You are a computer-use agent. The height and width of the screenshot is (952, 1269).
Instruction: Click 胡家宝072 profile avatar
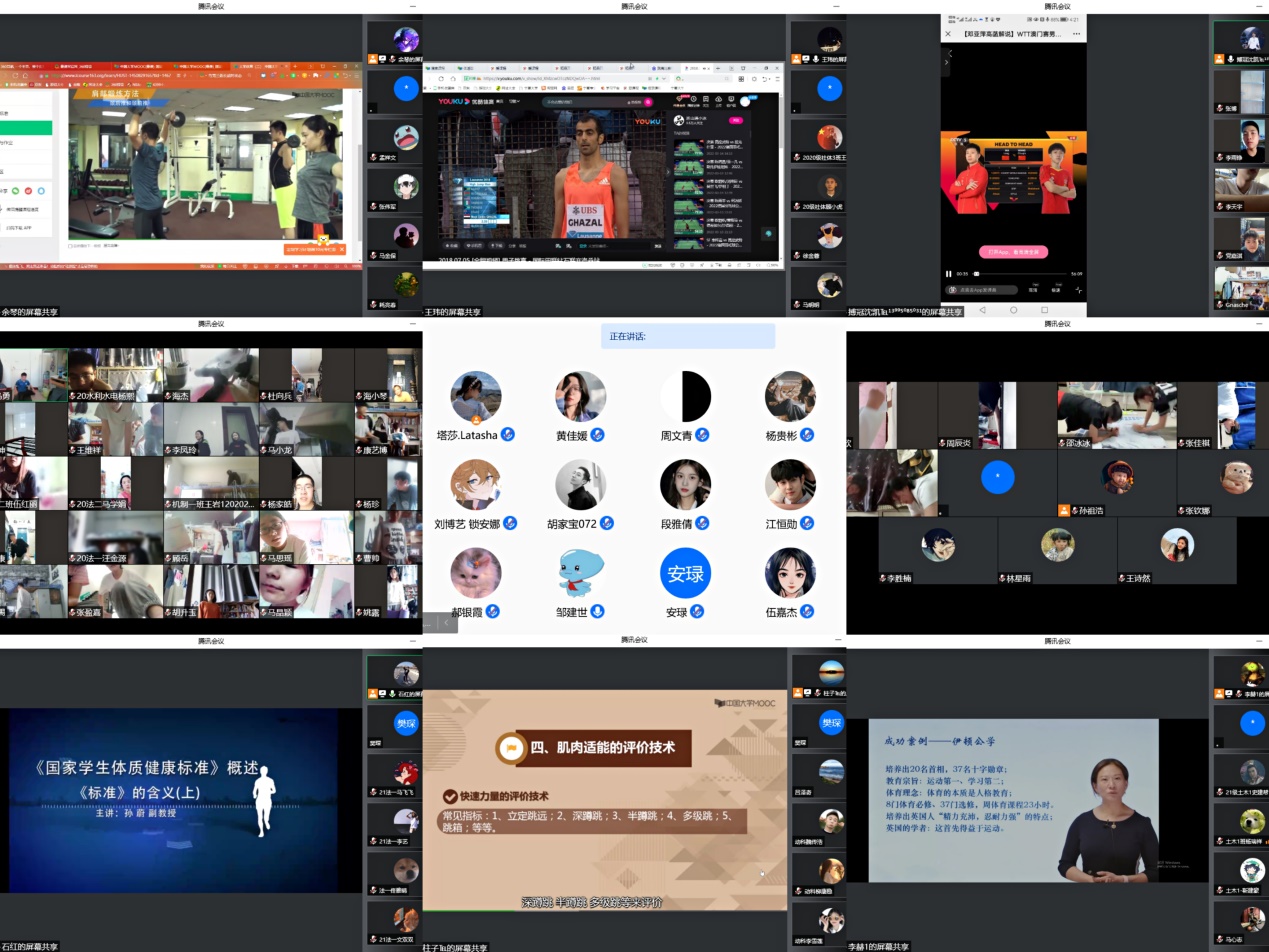(581, 485)
